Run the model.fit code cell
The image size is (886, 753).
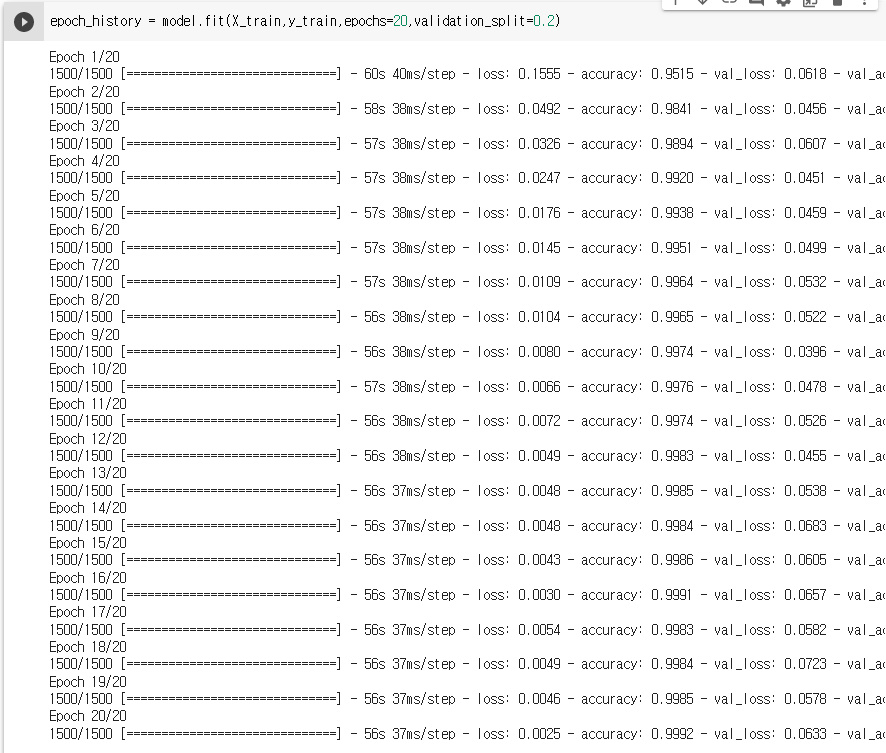(x=24, y=22)
